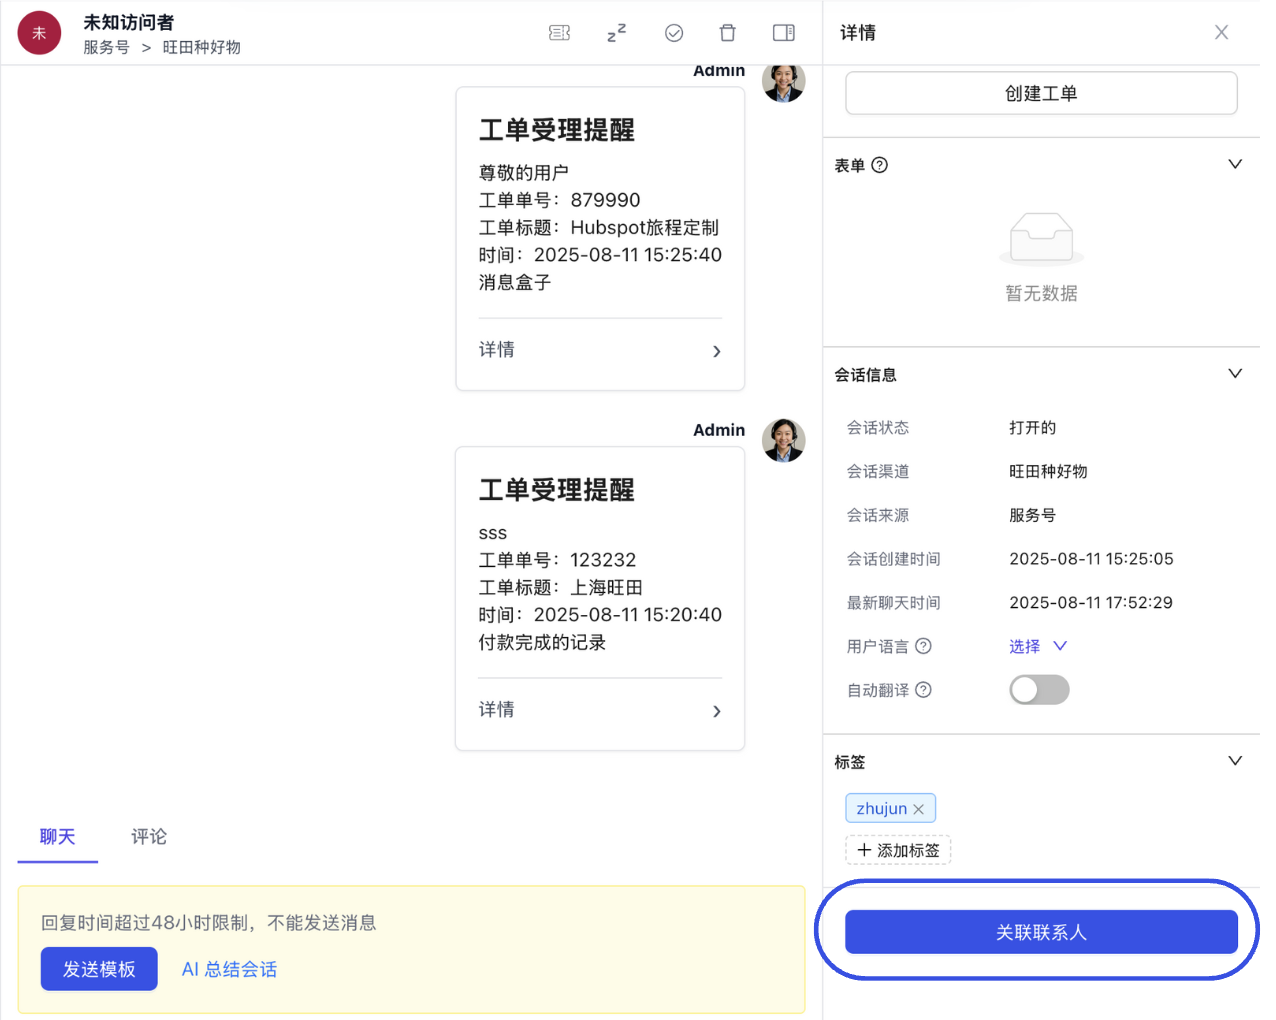Click the 自动翻译 help icon

(x=922, y=689)
